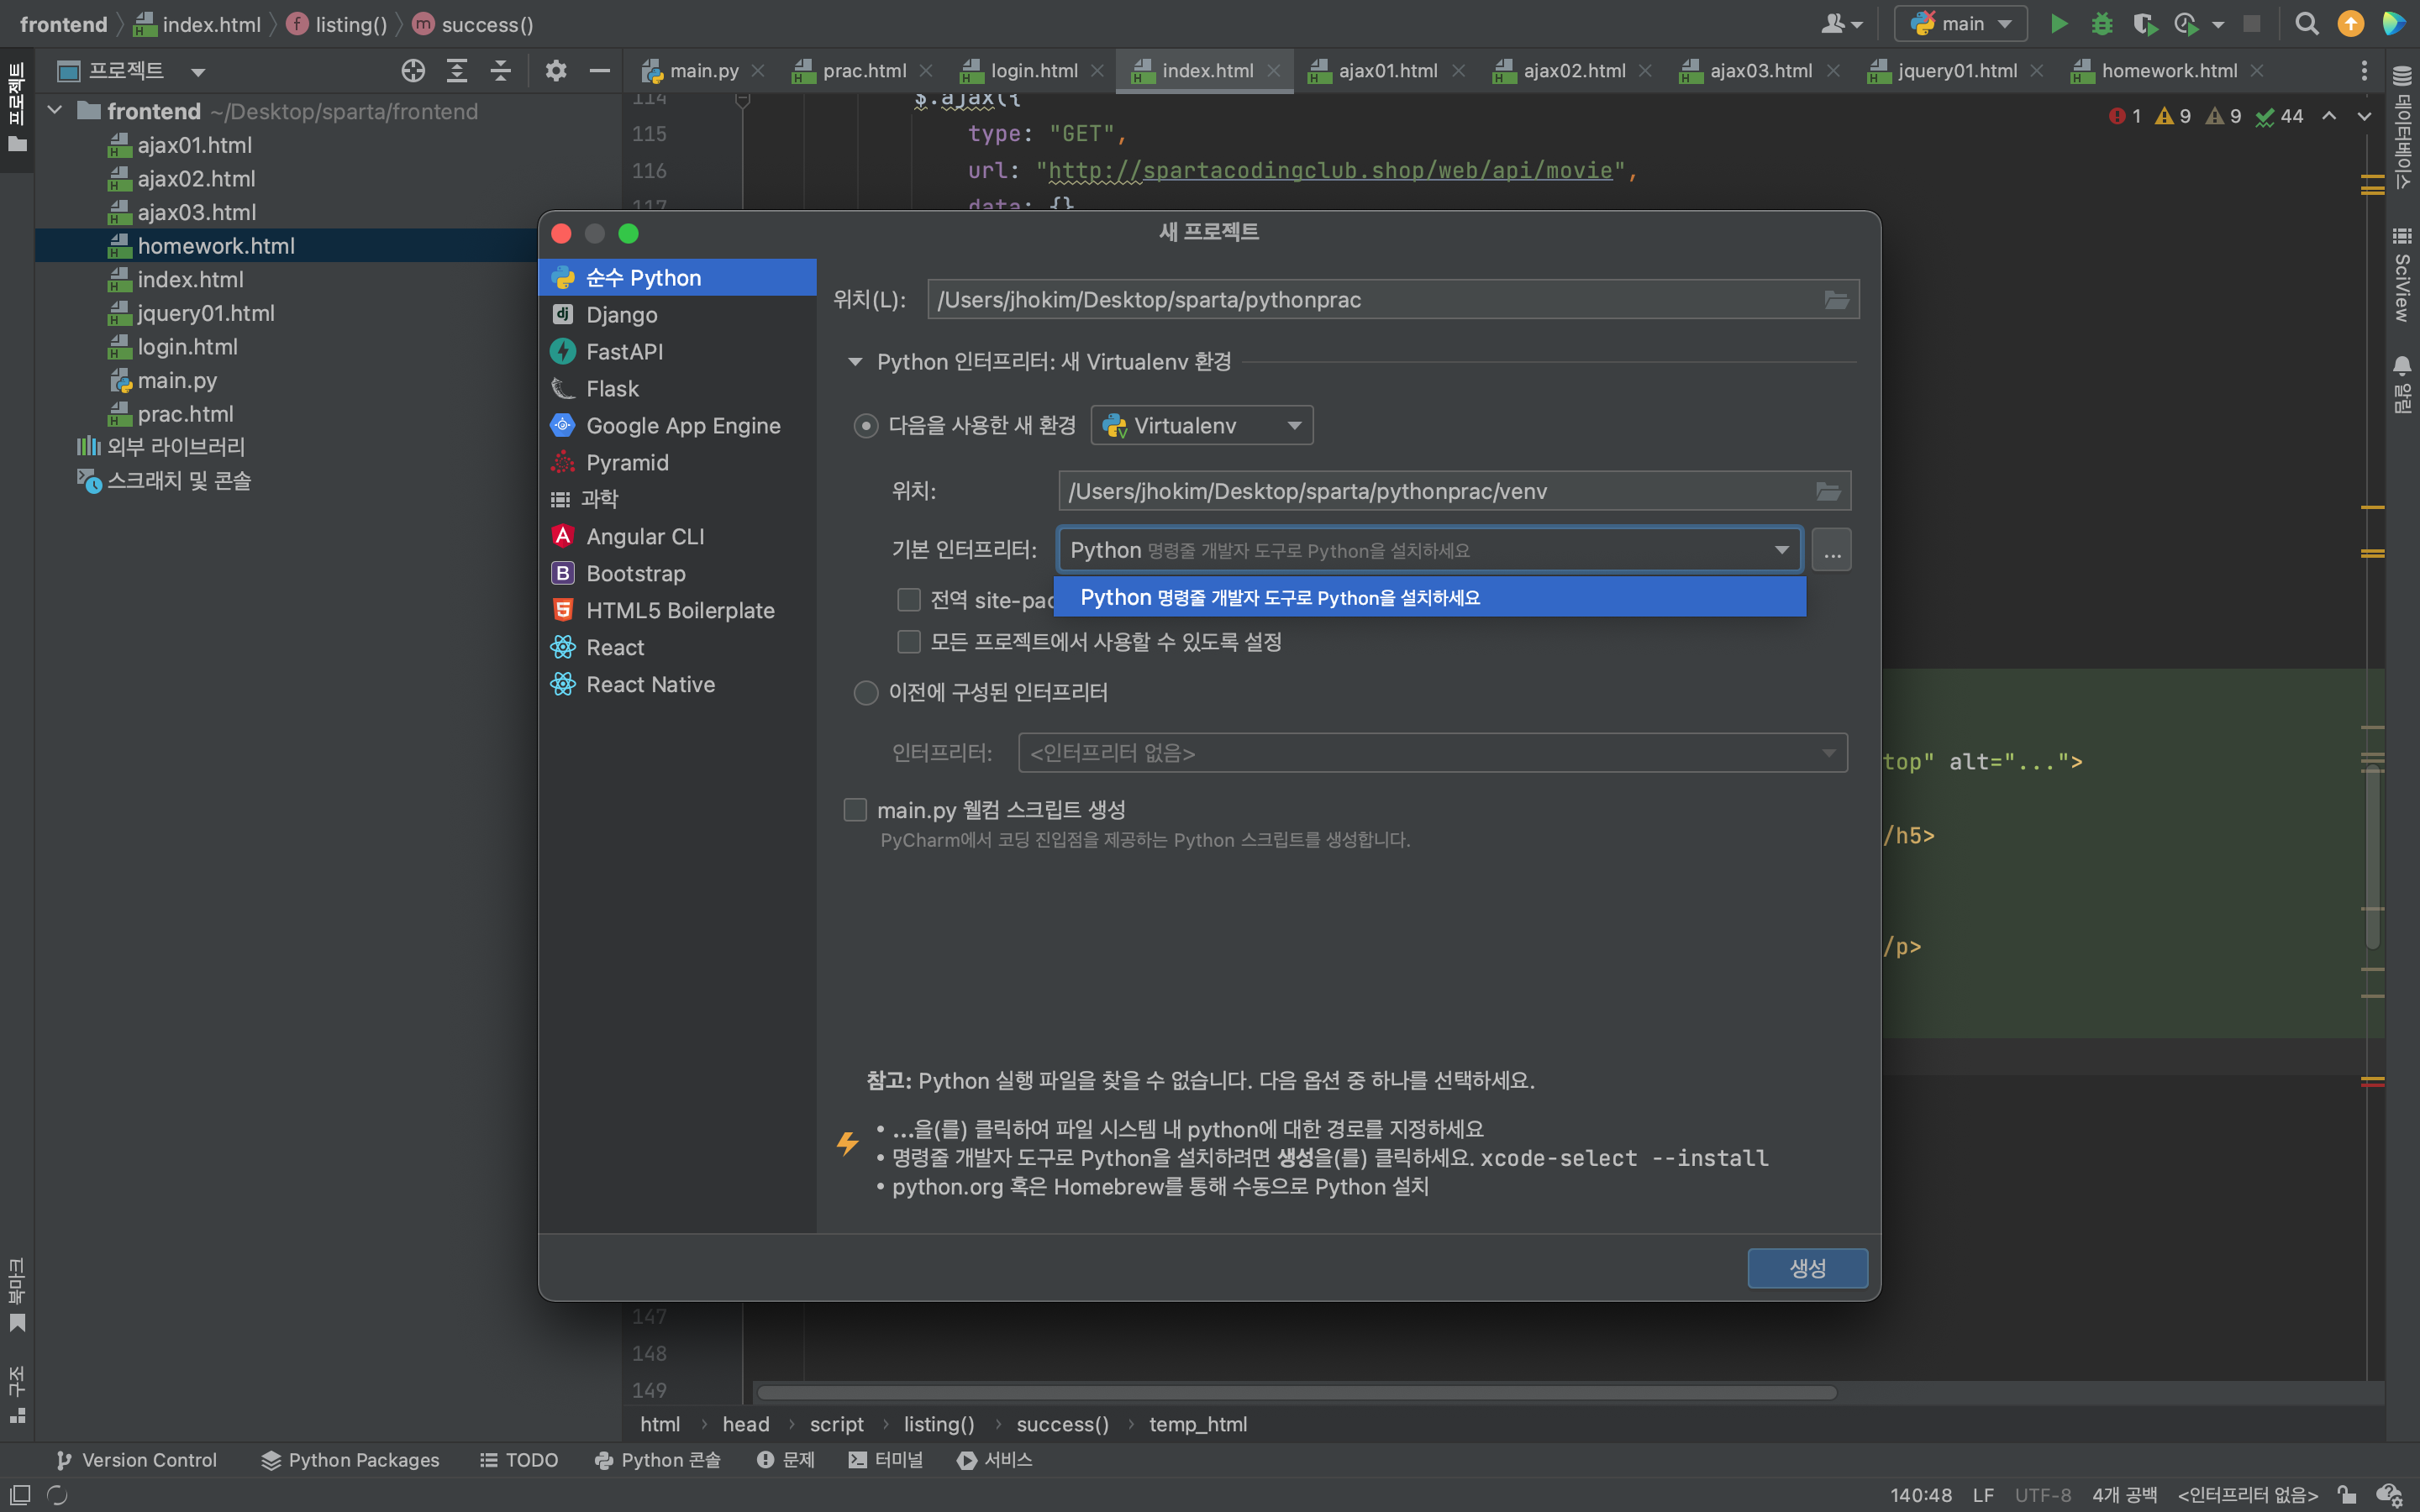Click the editor vertical scrollbar thumb
The width and height of the screenshot is (2420, 1512).
point(2372,856)
